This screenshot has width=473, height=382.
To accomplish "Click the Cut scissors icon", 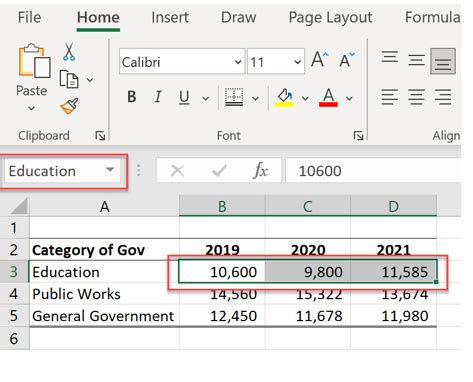I will tap(69, 52).
